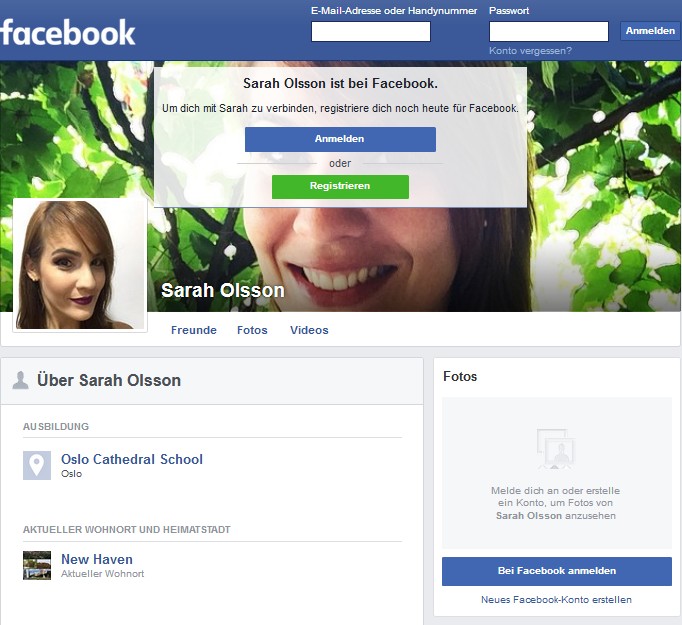Click the location pin icon for Oslo Cathedral School
The height and width of the screenshot is (625, 682).
click(37, 465)
